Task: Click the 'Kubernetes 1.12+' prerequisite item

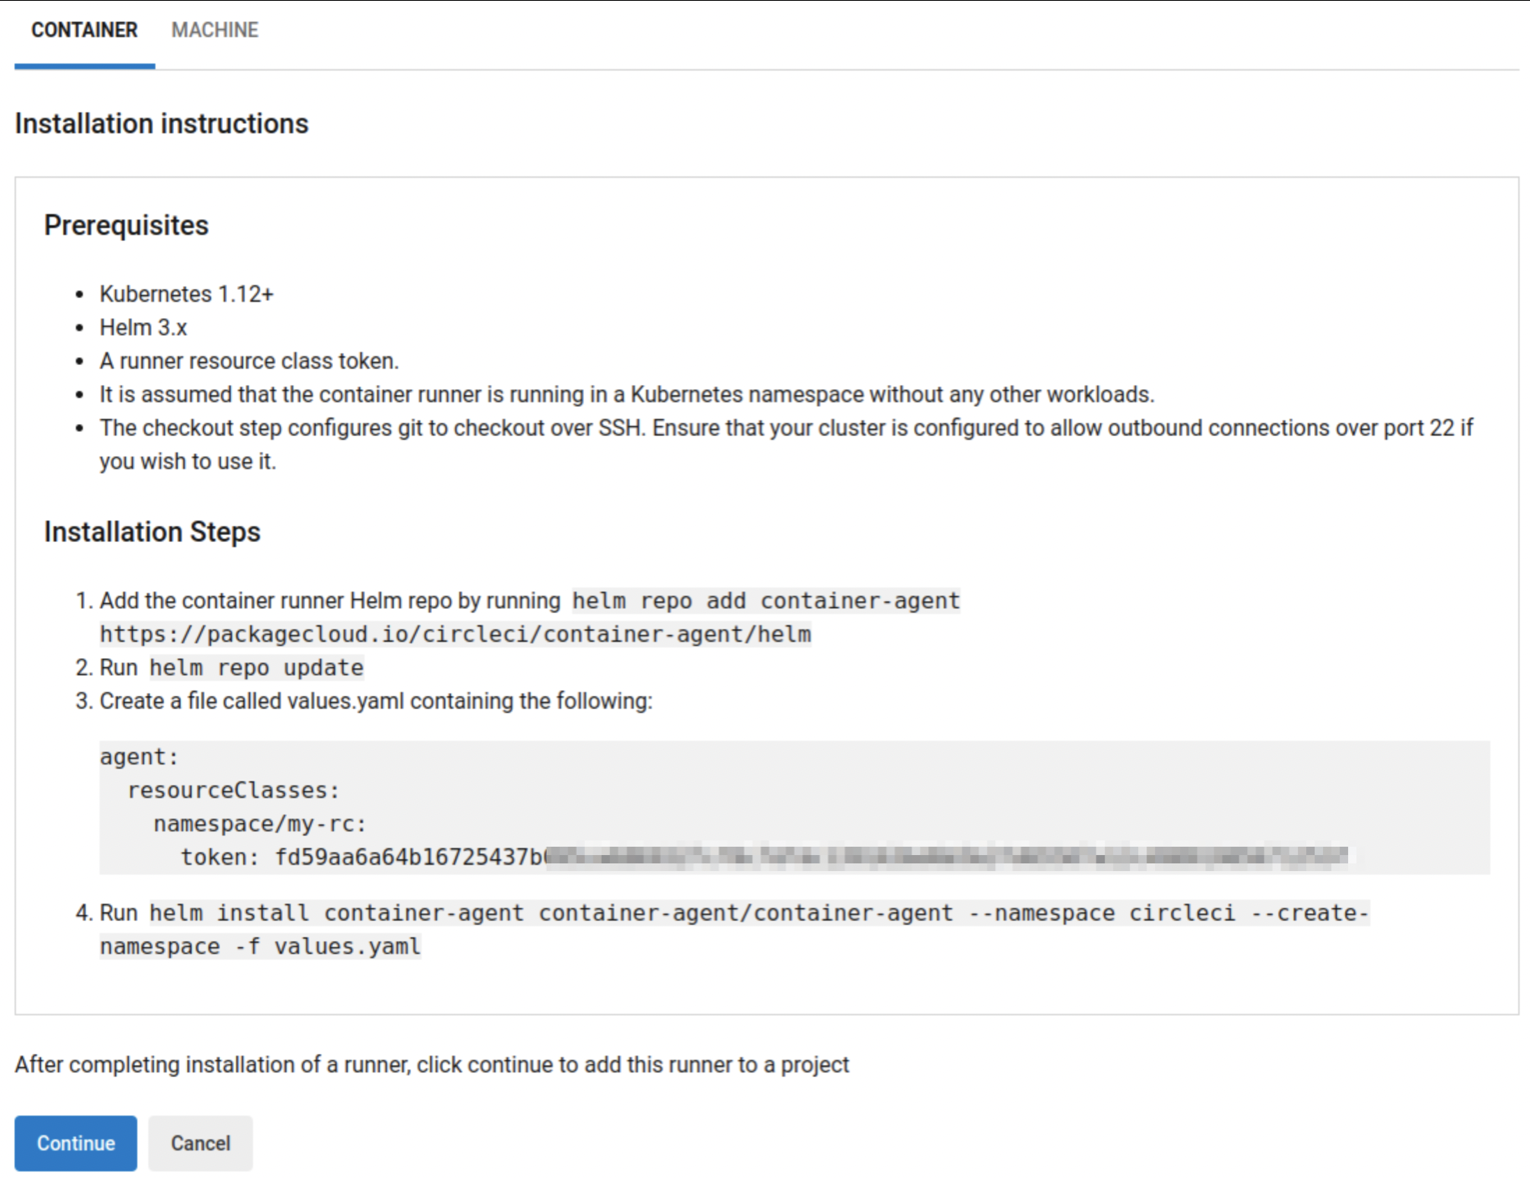Action: (186, 294)
